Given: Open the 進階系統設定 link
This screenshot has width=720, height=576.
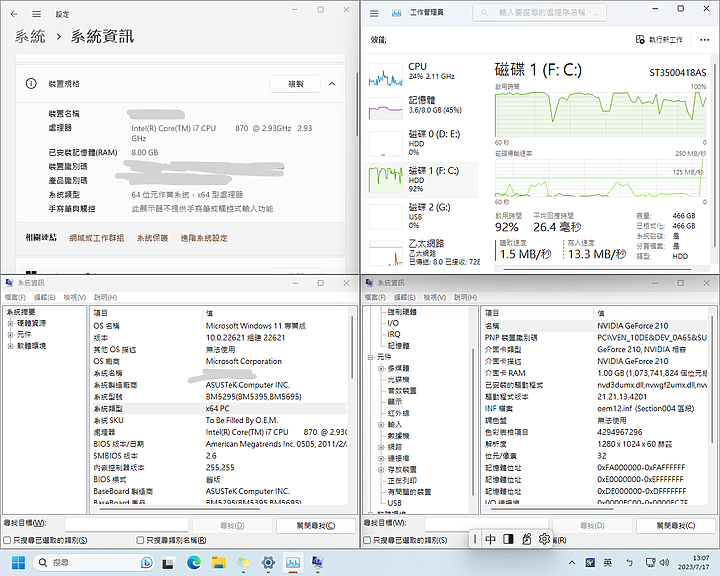Looking at the screenshot, I should click(x=204, y=238).
